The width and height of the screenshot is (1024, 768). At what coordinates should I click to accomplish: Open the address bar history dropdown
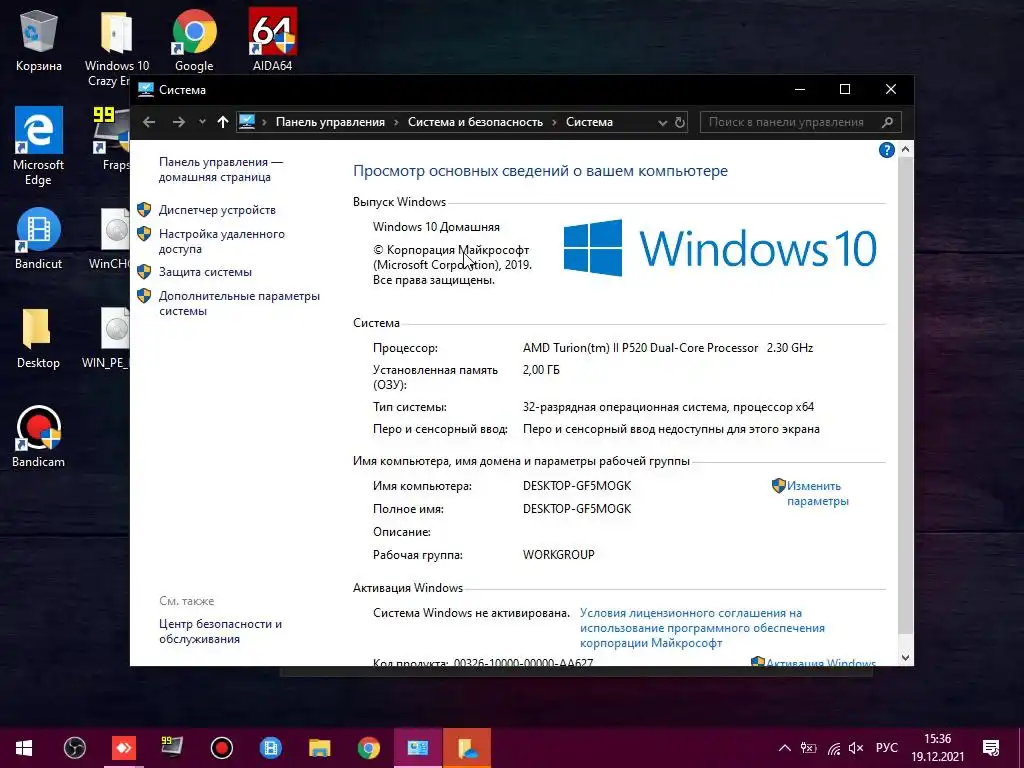click(x=662, y=122)
